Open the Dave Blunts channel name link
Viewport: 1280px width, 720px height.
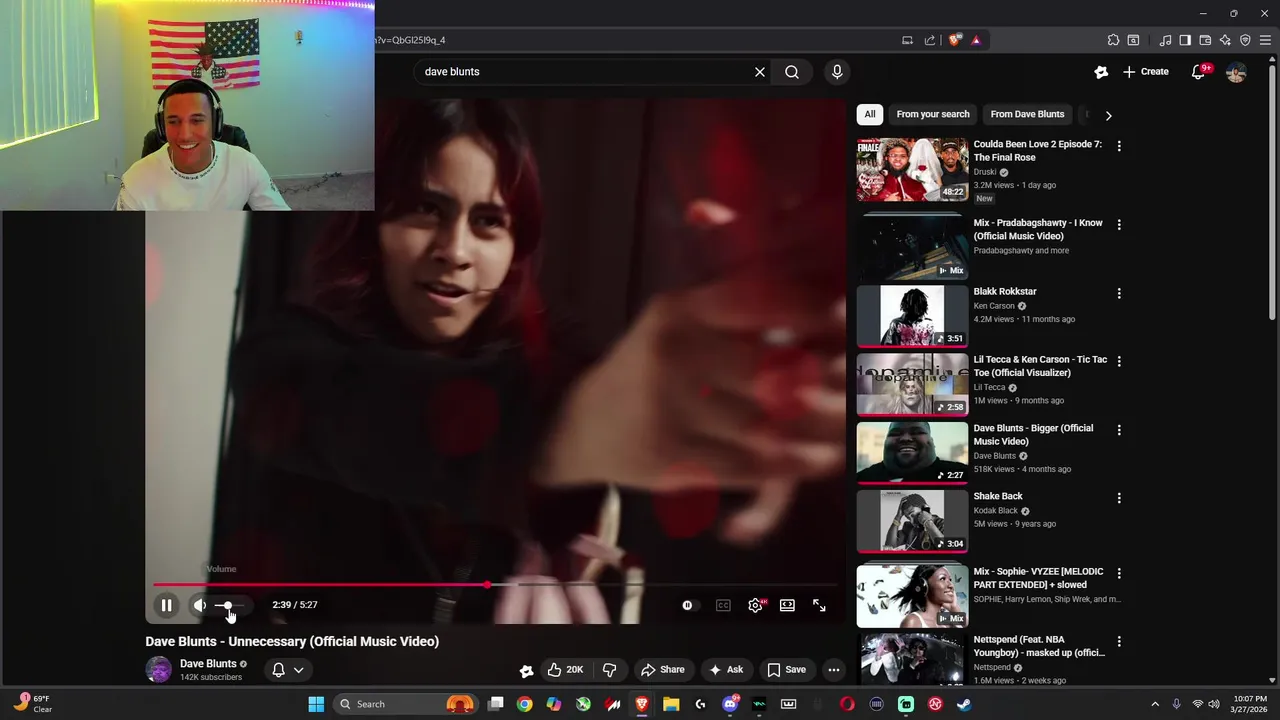(208, 664)
